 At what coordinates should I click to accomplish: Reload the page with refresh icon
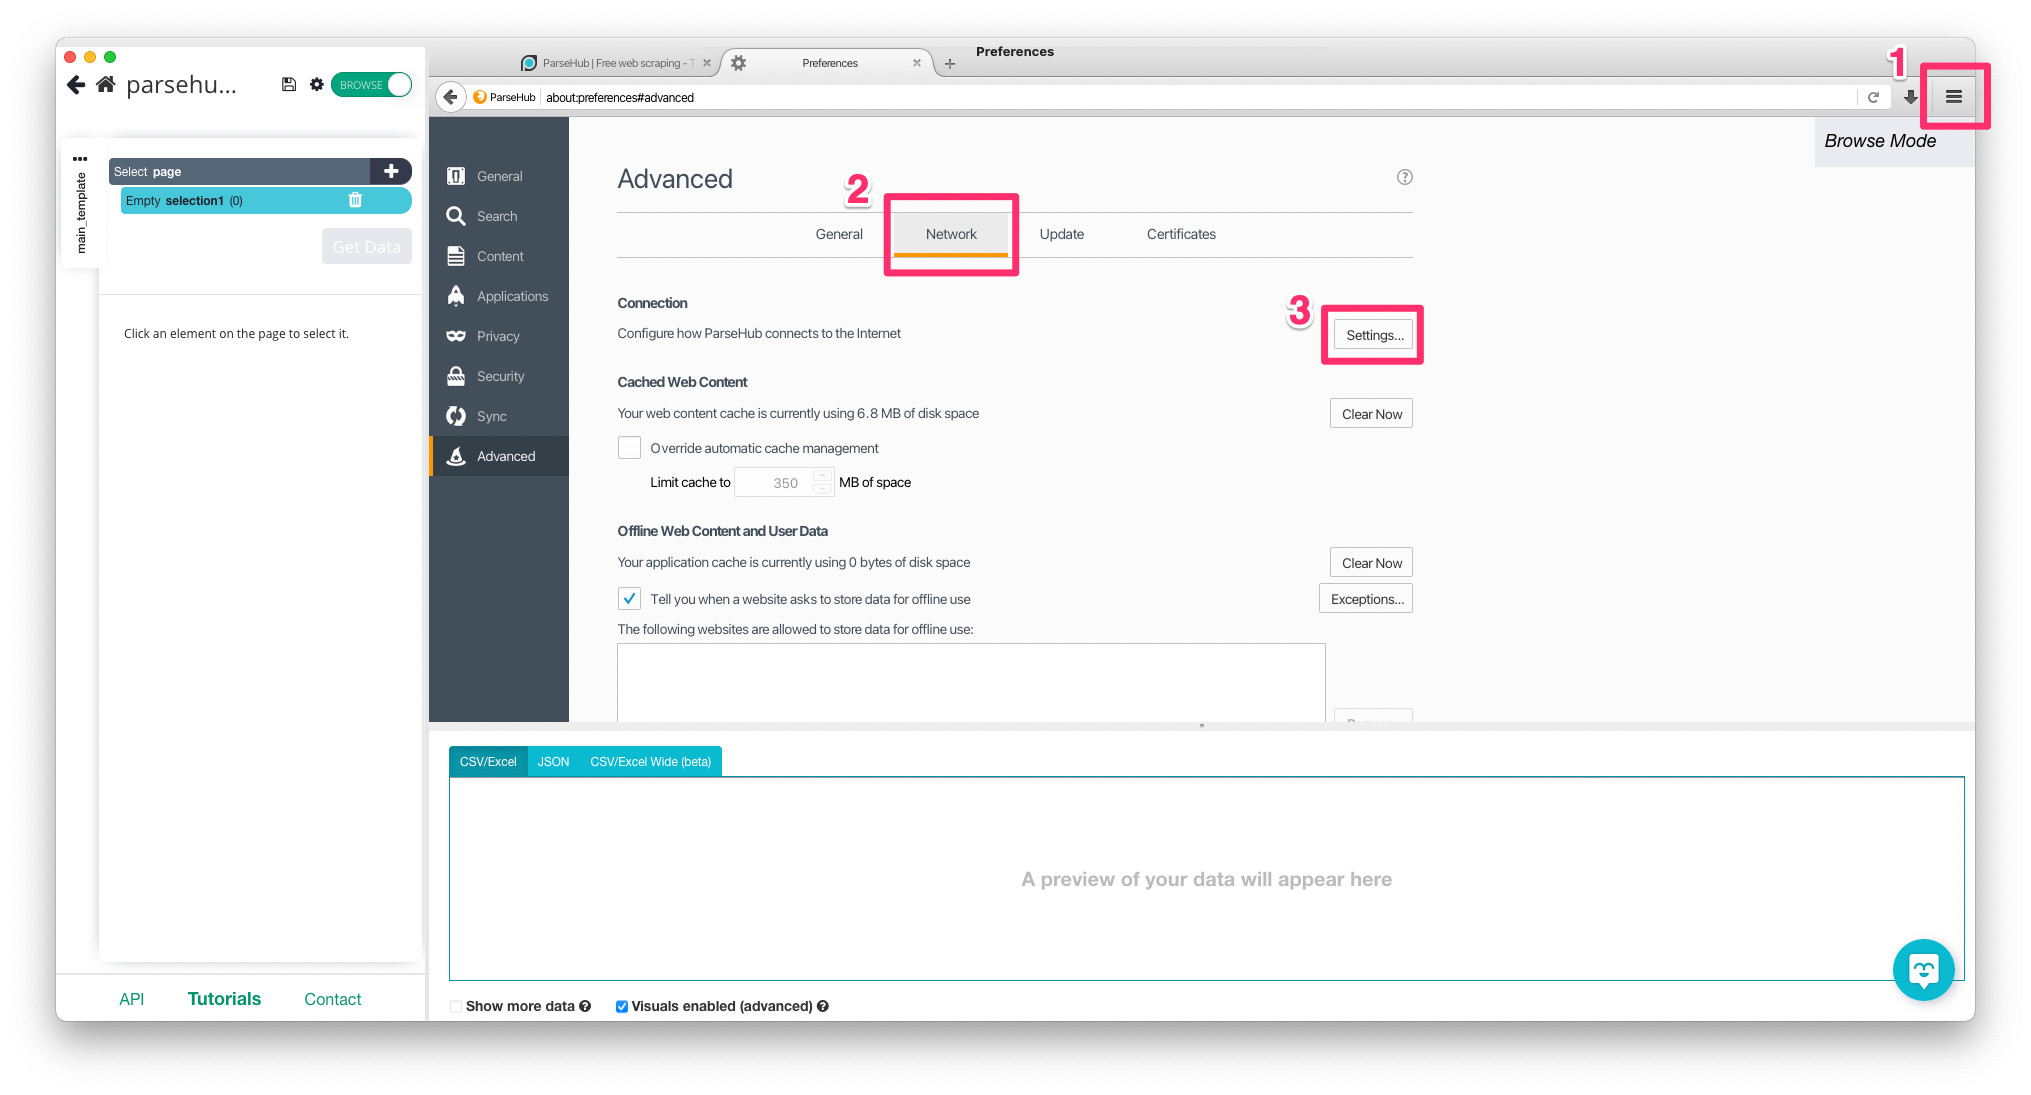tap(1873, 97)
